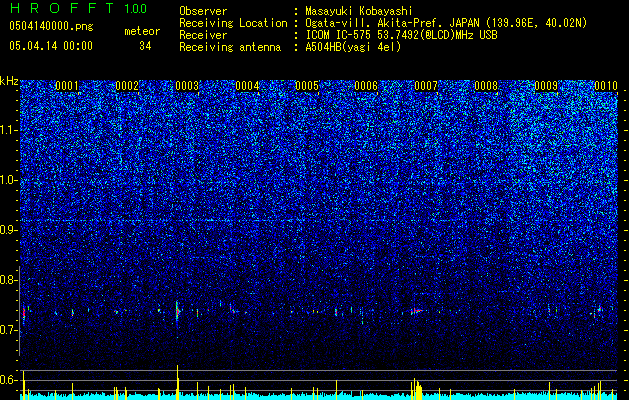Click the red meteor echo near marker 0007
Screen dimensions: 629x400
(x=417, y=311)
